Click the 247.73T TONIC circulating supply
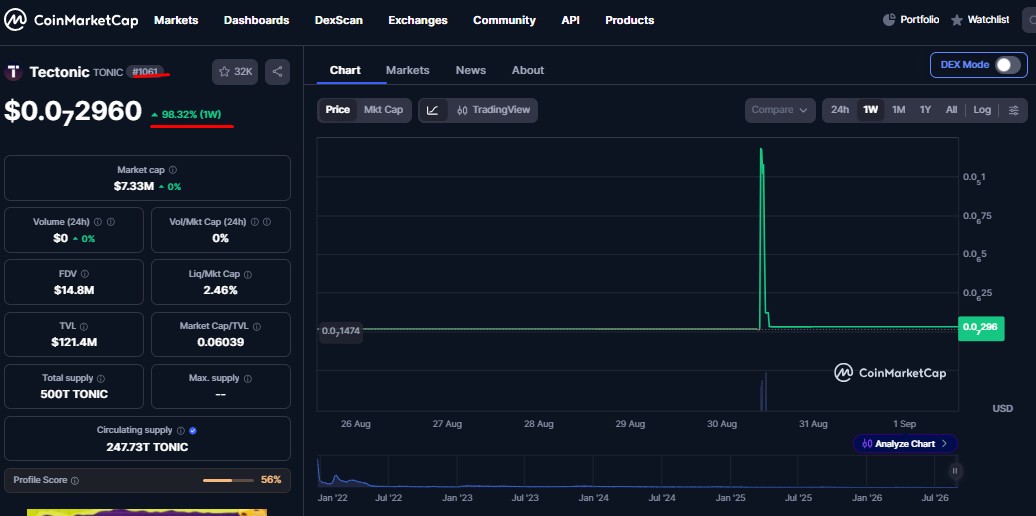Screen dimensions: 1036x516 (147, 447)
